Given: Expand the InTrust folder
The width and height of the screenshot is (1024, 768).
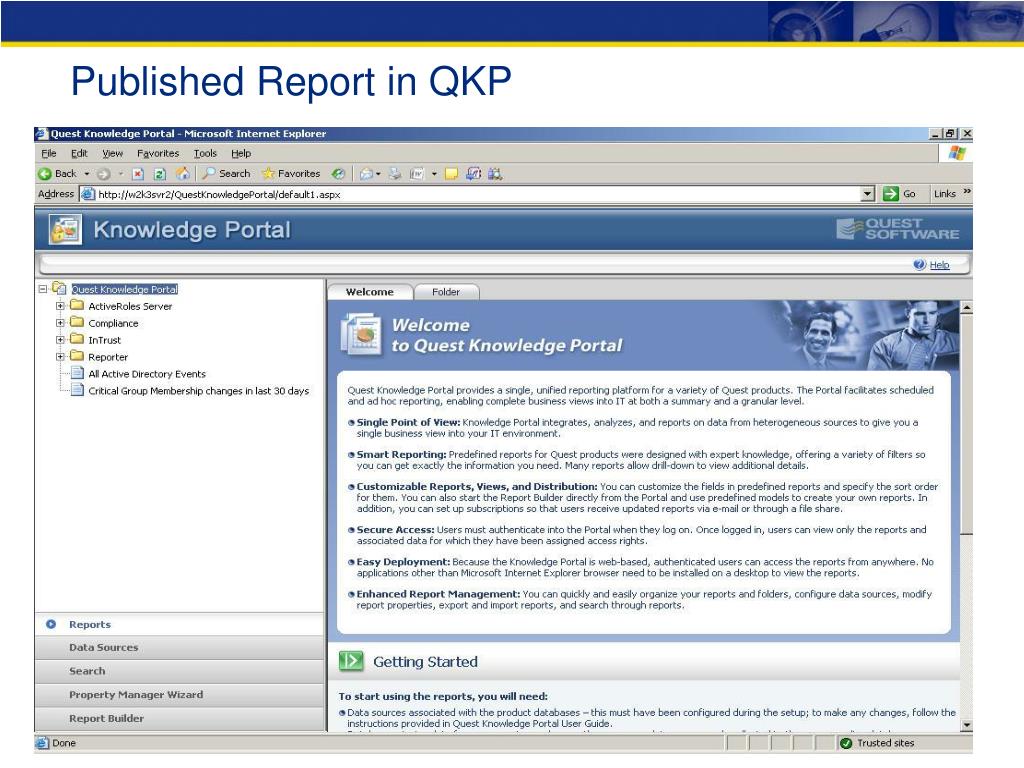Looking at the screenshot, I should [60, 340].
